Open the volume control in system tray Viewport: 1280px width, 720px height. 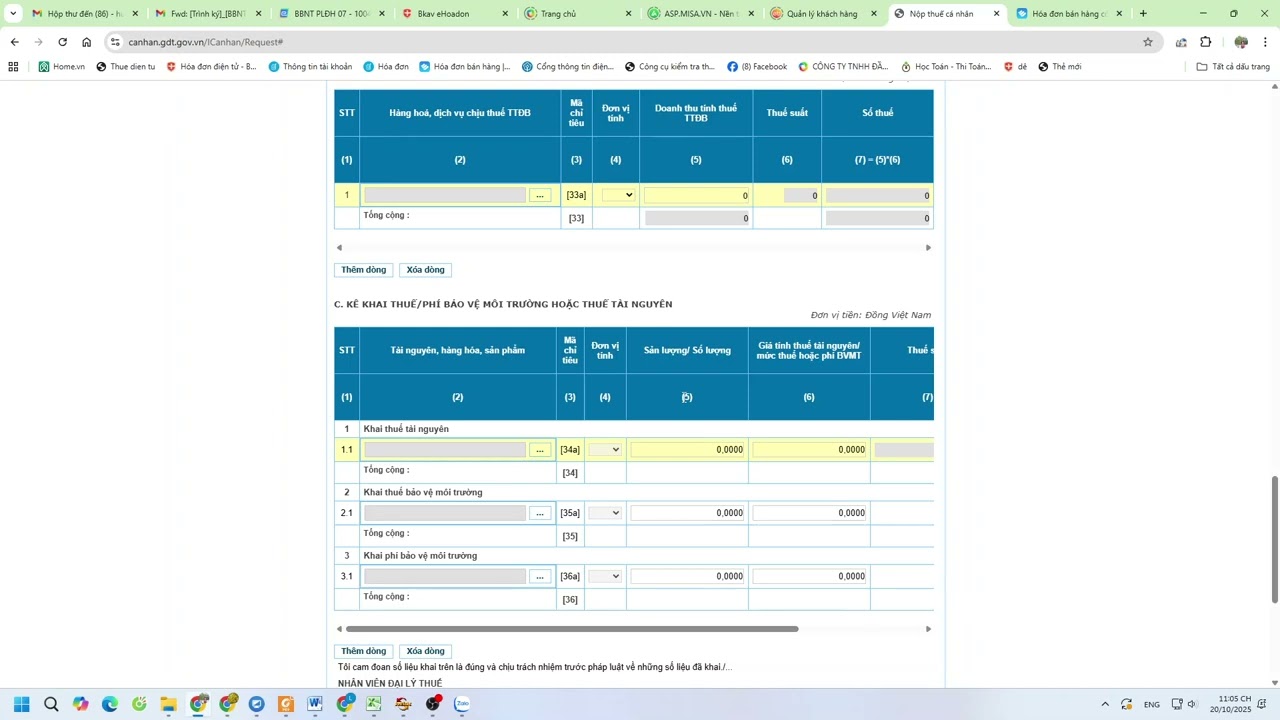pos(1192,704)
